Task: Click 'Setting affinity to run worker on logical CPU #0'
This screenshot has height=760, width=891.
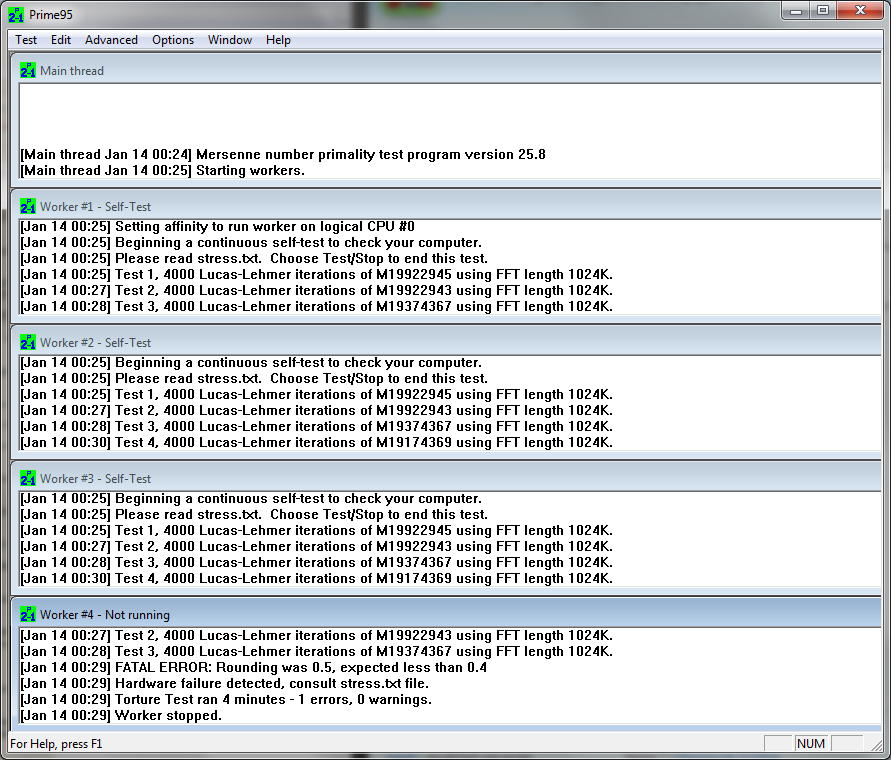Action: 218,226
